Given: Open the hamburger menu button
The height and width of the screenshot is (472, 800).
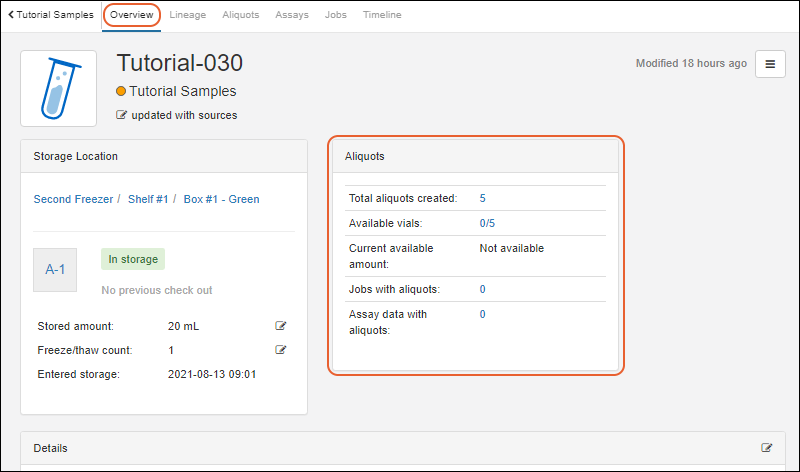Looking at the screenshot, I should coord(770,64).
